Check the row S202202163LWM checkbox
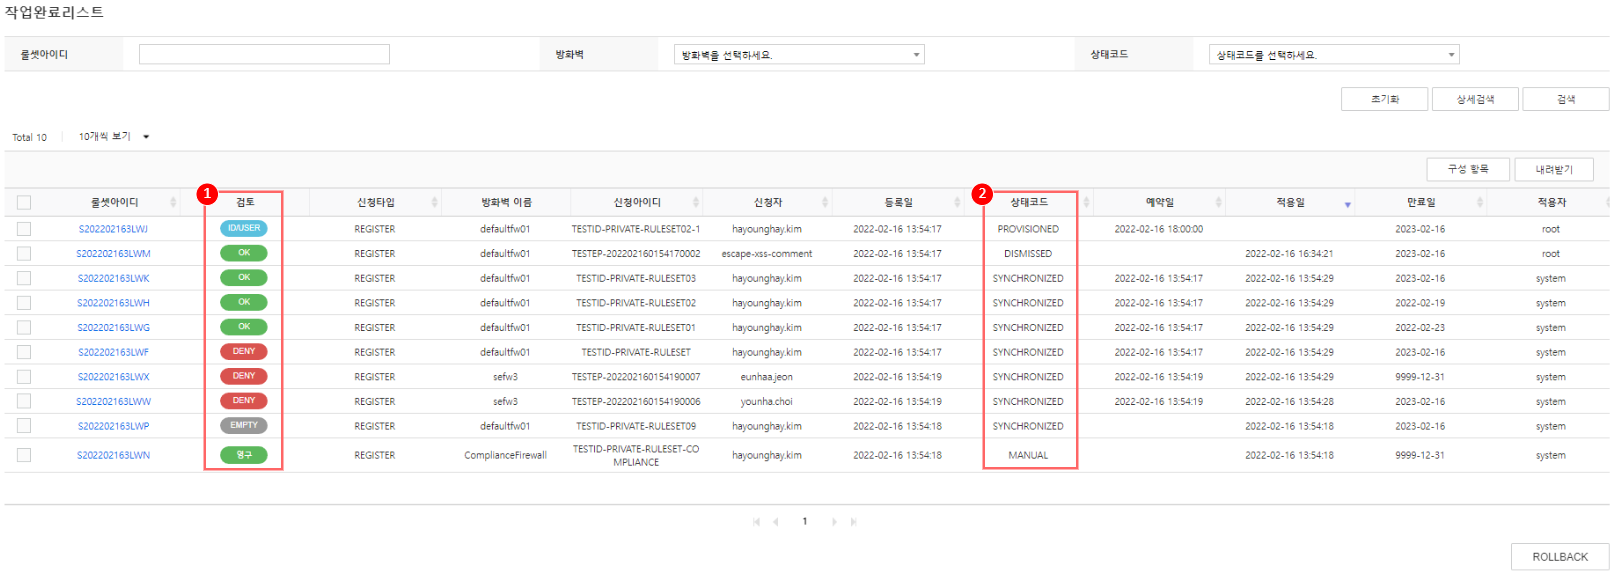This screenshot has height=575, width=1614. click(x=24, y=253)
